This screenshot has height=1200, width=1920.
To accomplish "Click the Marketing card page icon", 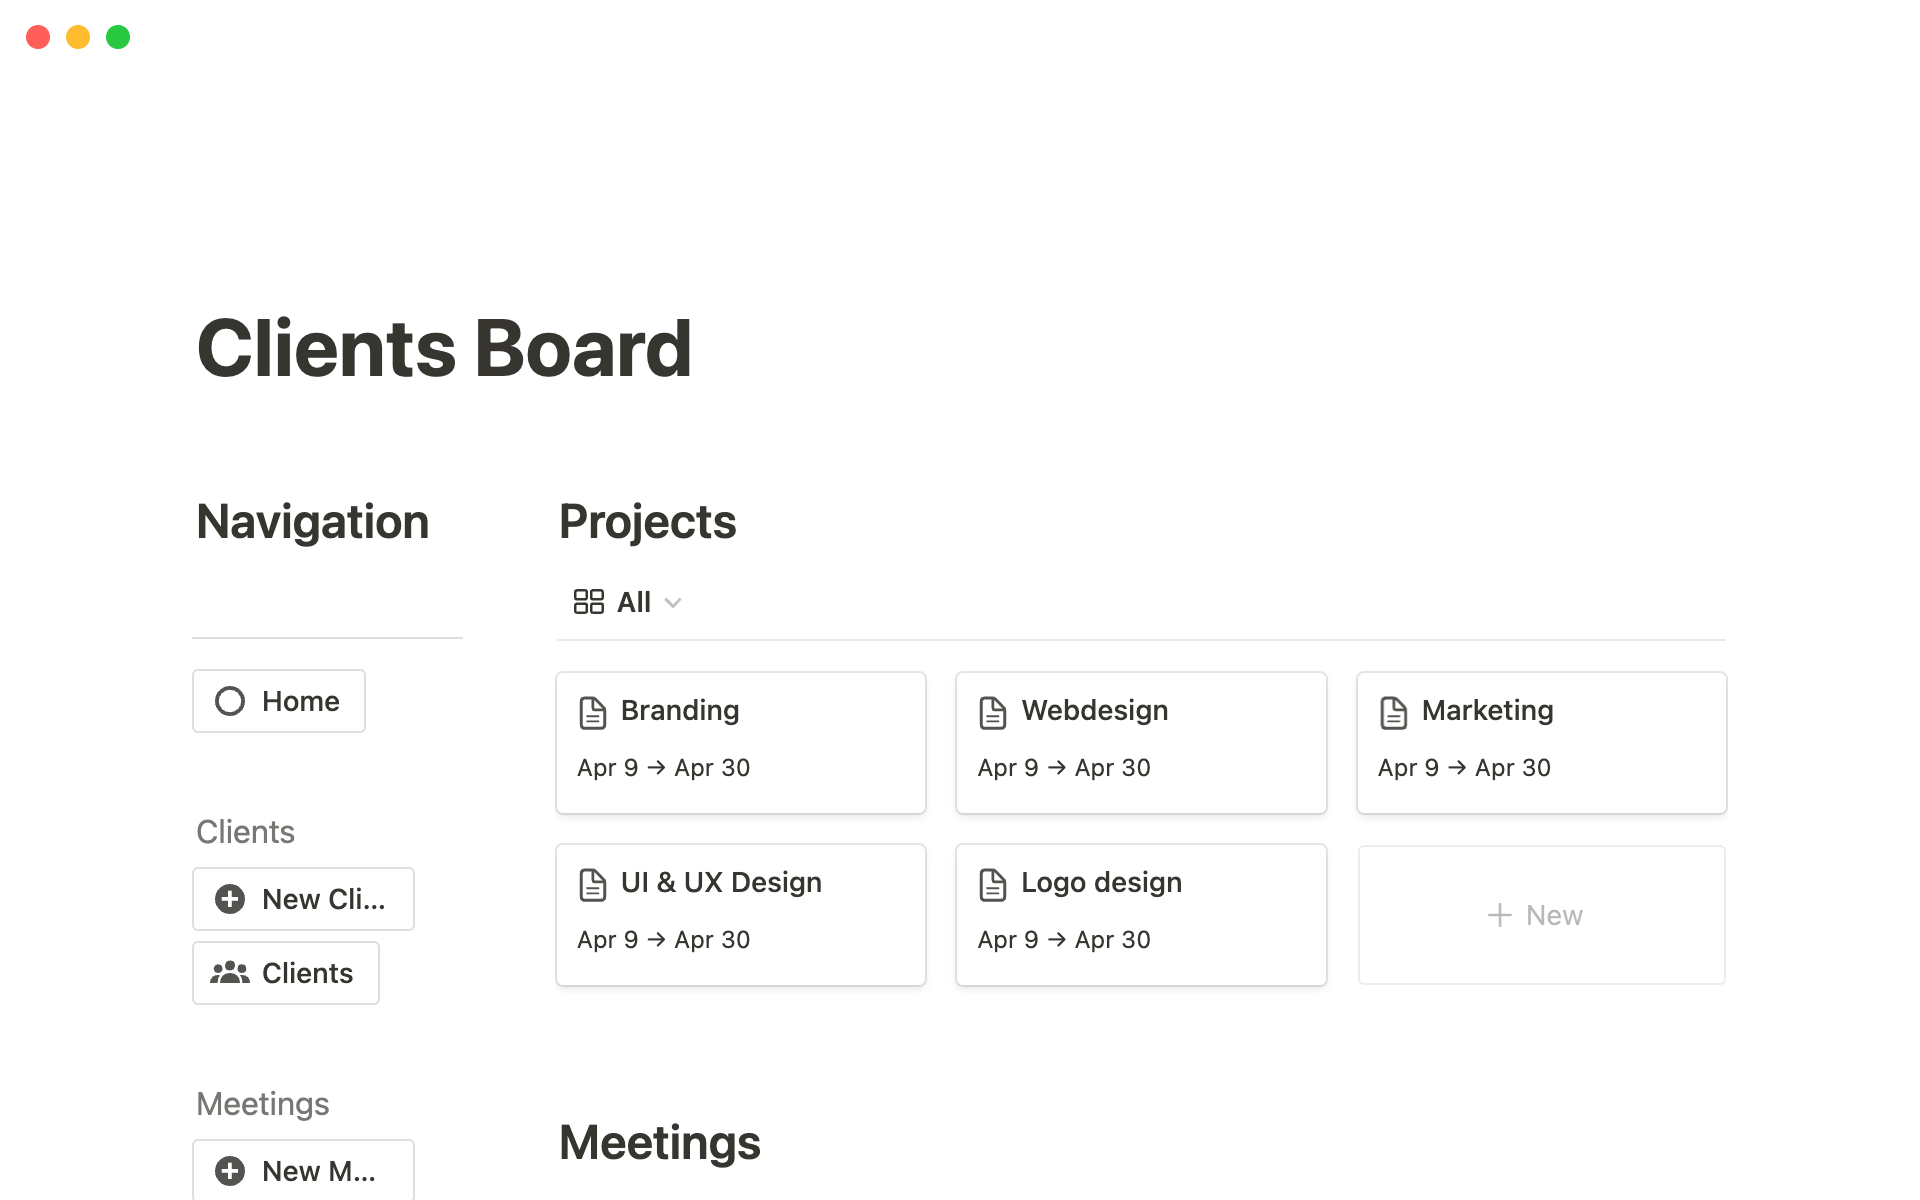I will (x=1393, y=713).
